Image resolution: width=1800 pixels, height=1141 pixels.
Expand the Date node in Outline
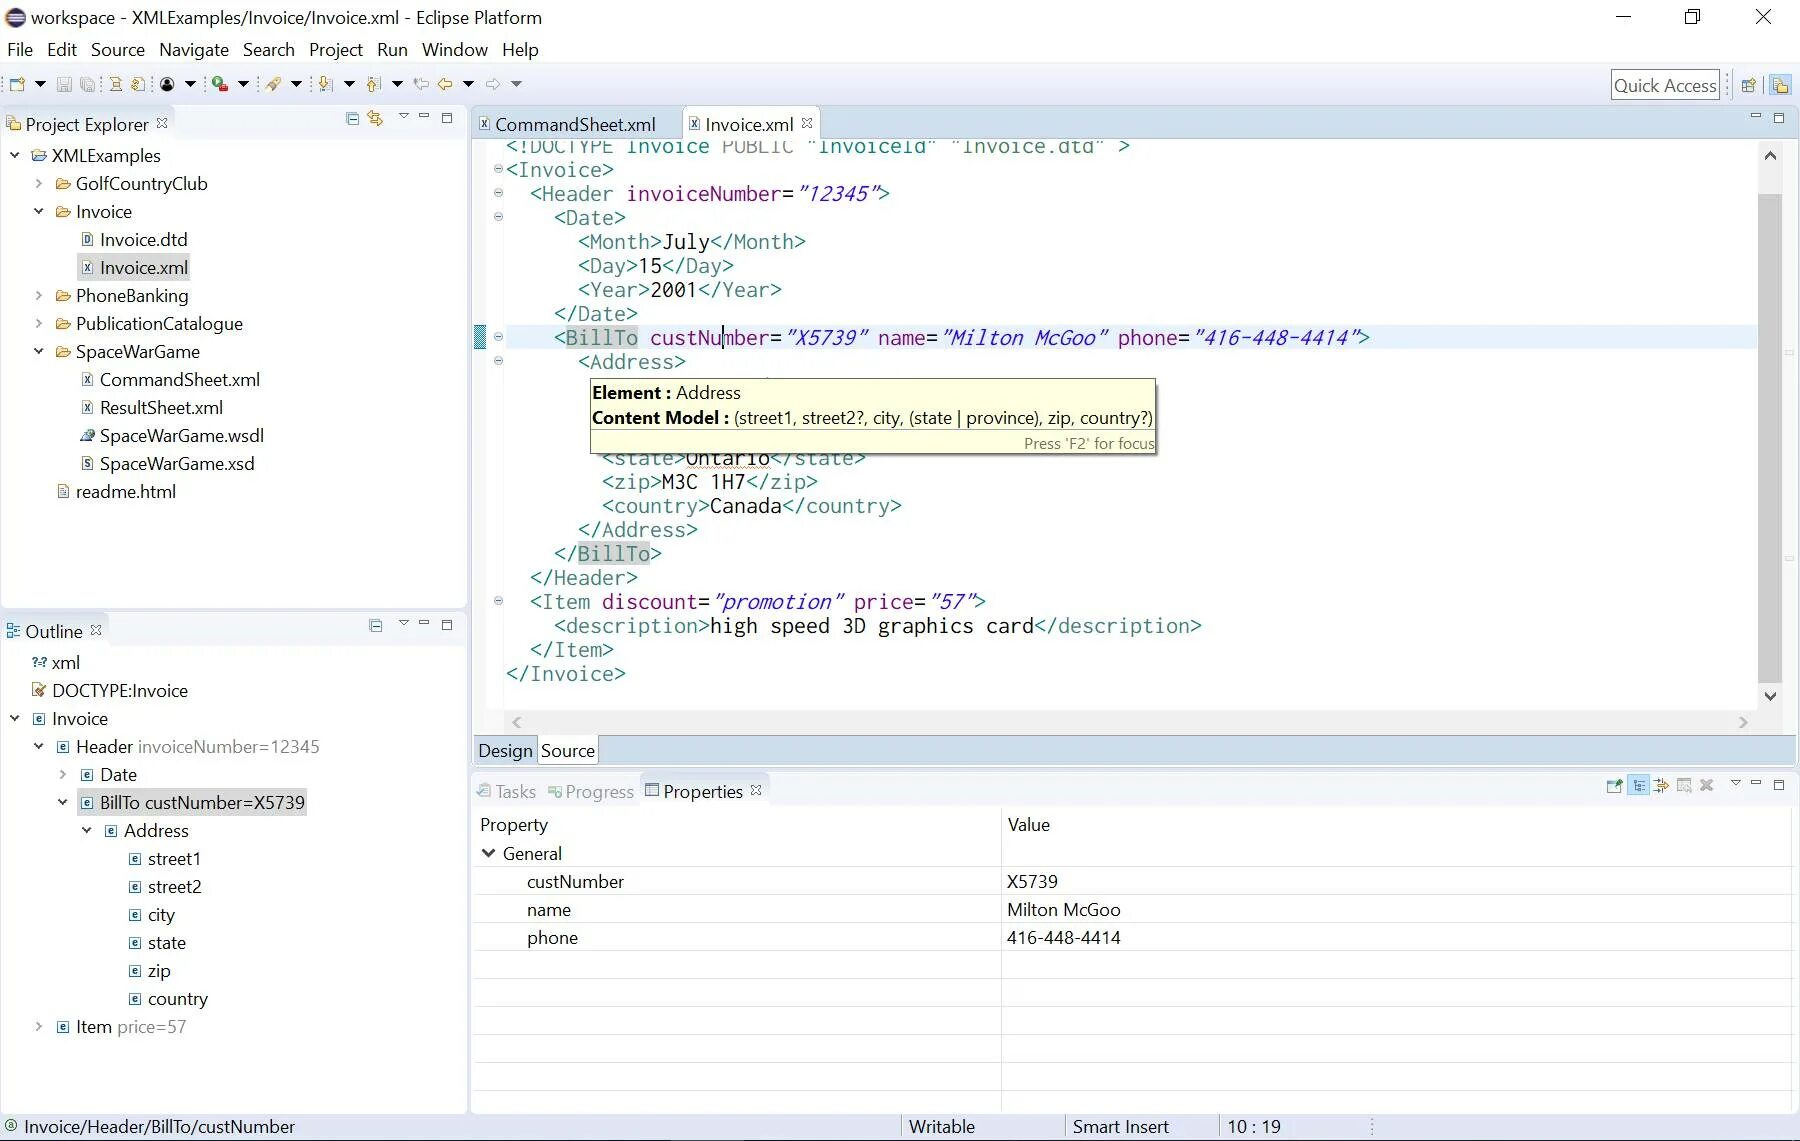tap(63, 774)
